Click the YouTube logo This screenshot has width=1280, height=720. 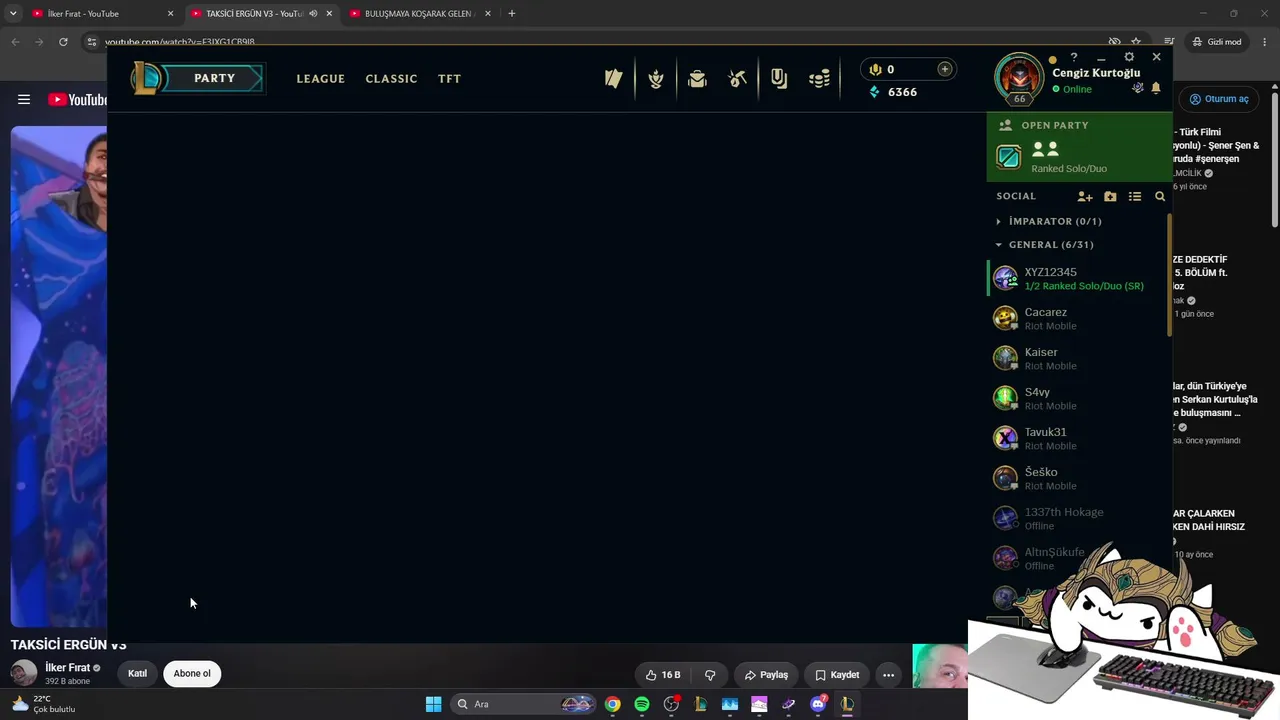77,100
